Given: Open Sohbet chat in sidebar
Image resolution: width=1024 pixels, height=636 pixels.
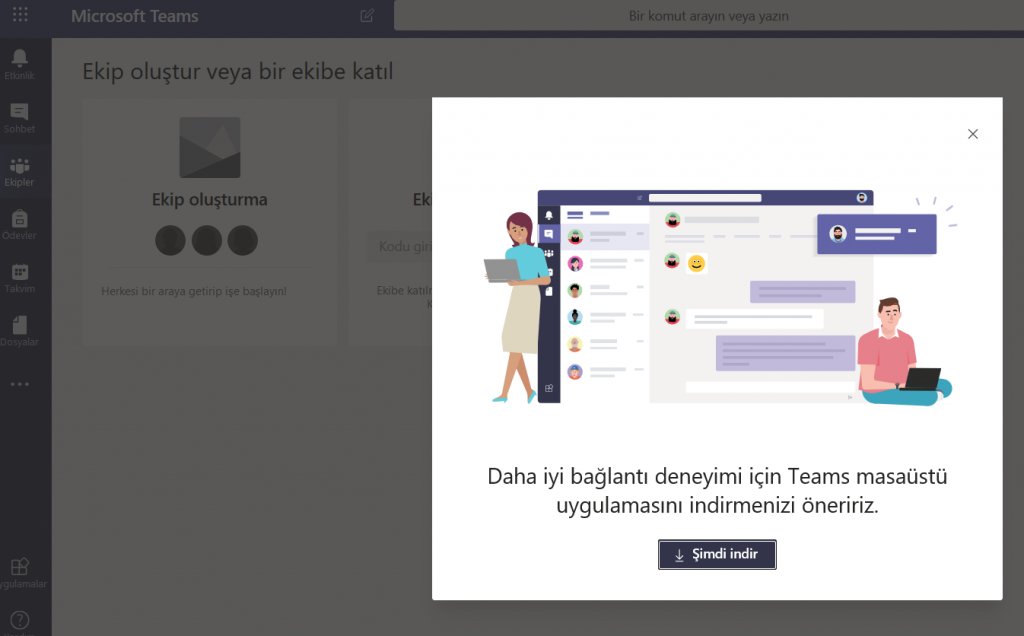Looking at the screenshot, I should [20, 118].
